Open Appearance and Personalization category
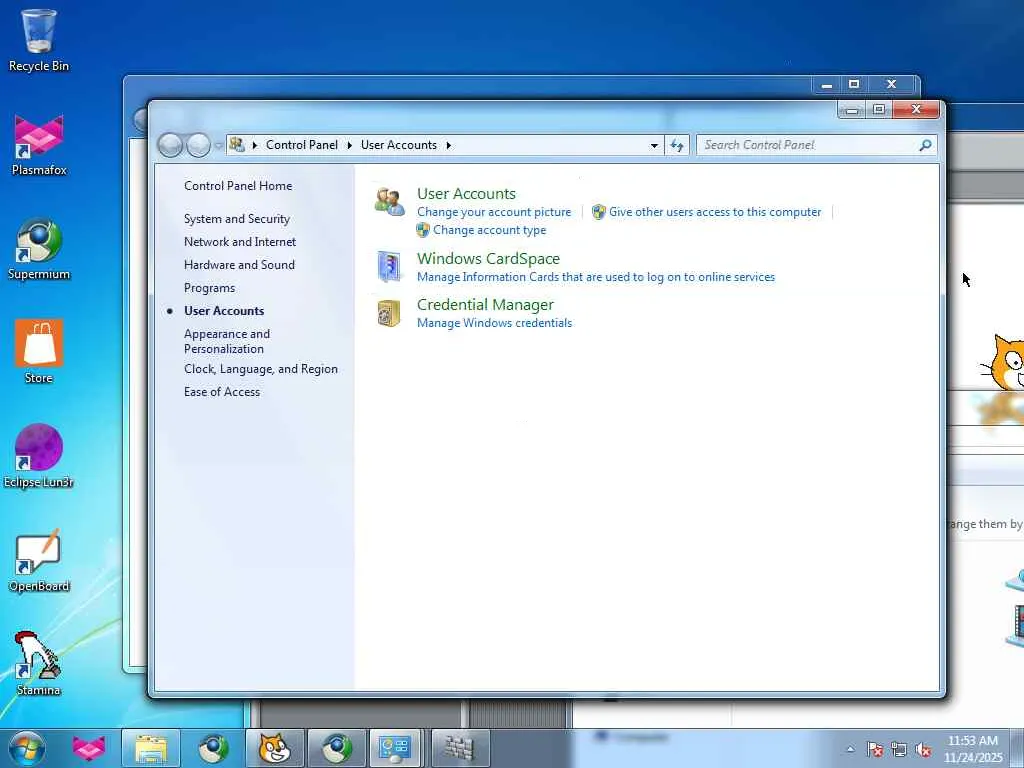 227,341
